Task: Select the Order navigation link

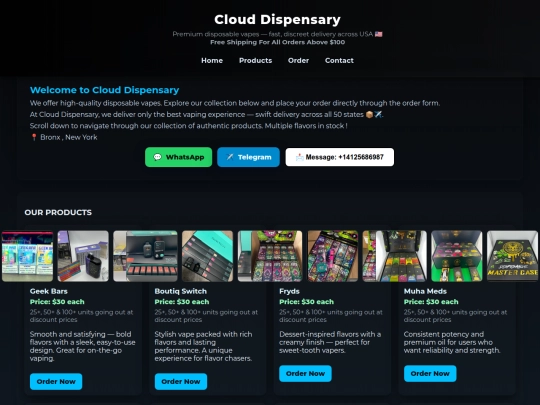Action: (x=298, y=61)
